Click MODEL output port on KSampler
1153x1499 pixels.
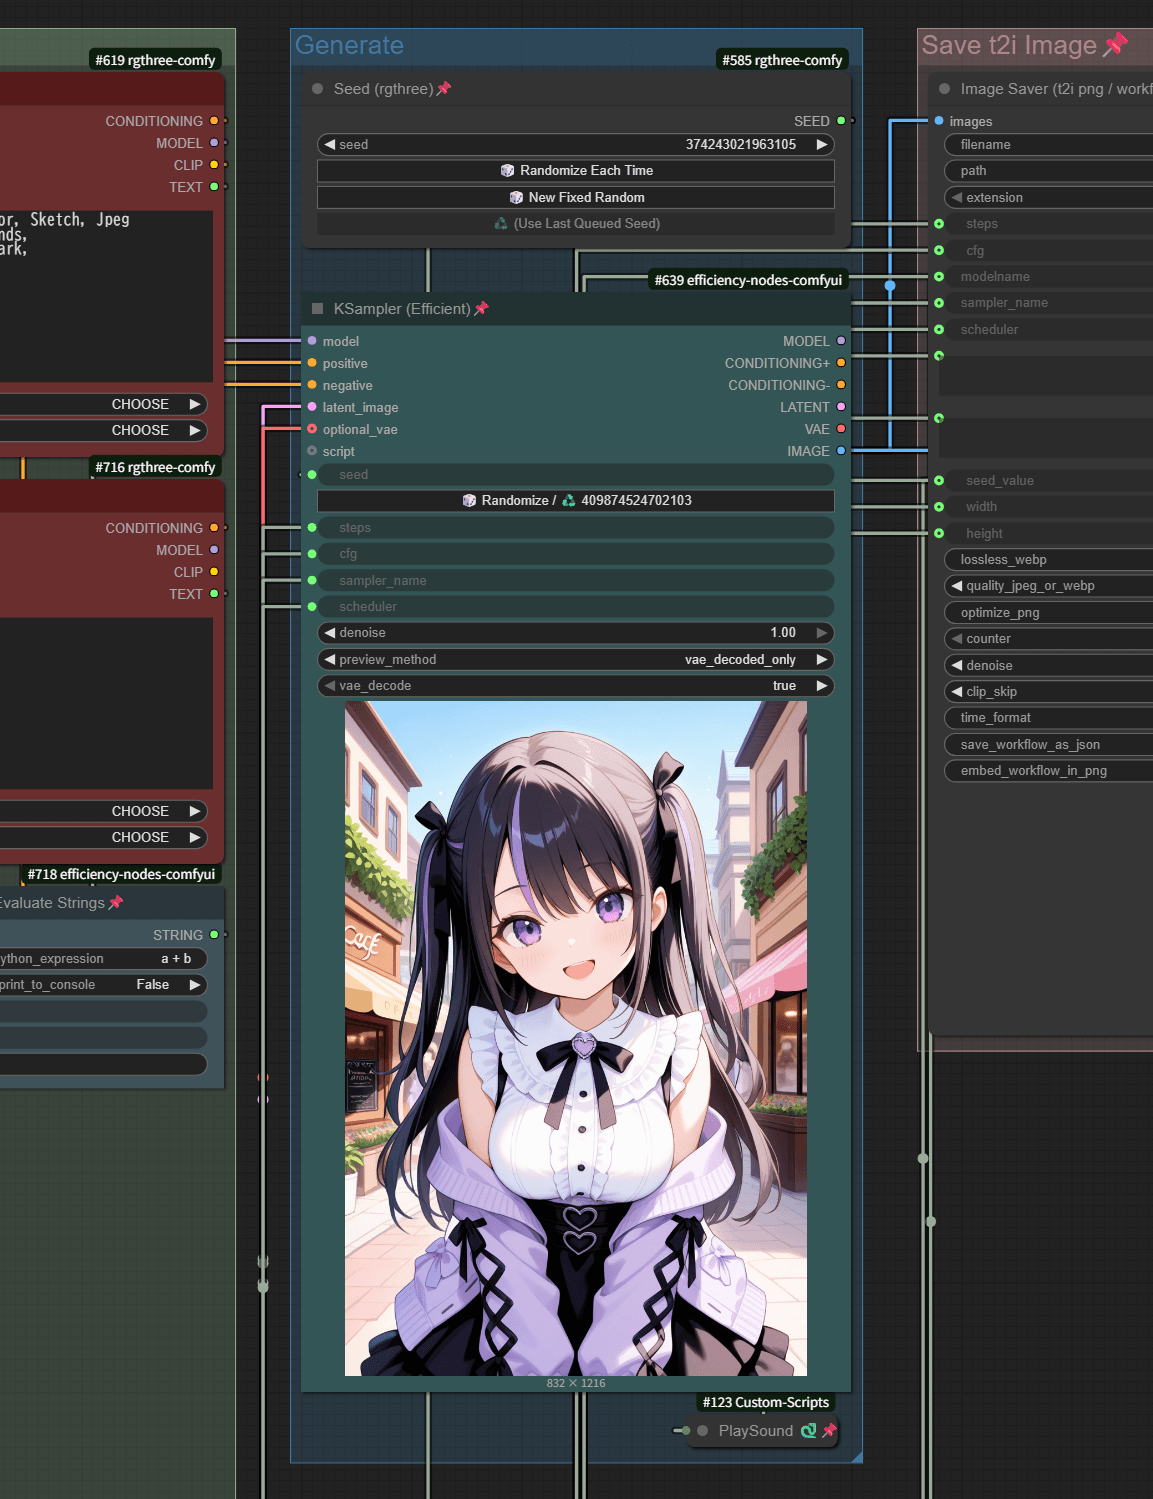(x=841, y=341)
